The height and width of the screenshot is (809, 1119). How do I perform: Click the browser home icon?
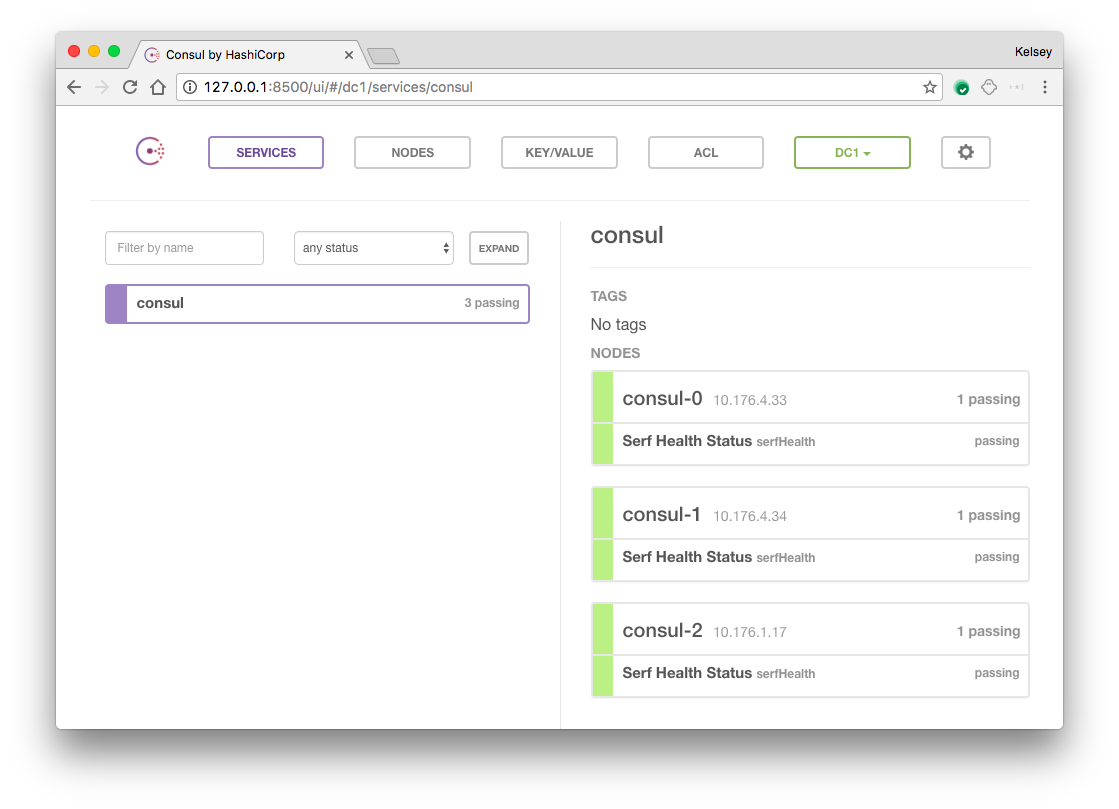158,87
